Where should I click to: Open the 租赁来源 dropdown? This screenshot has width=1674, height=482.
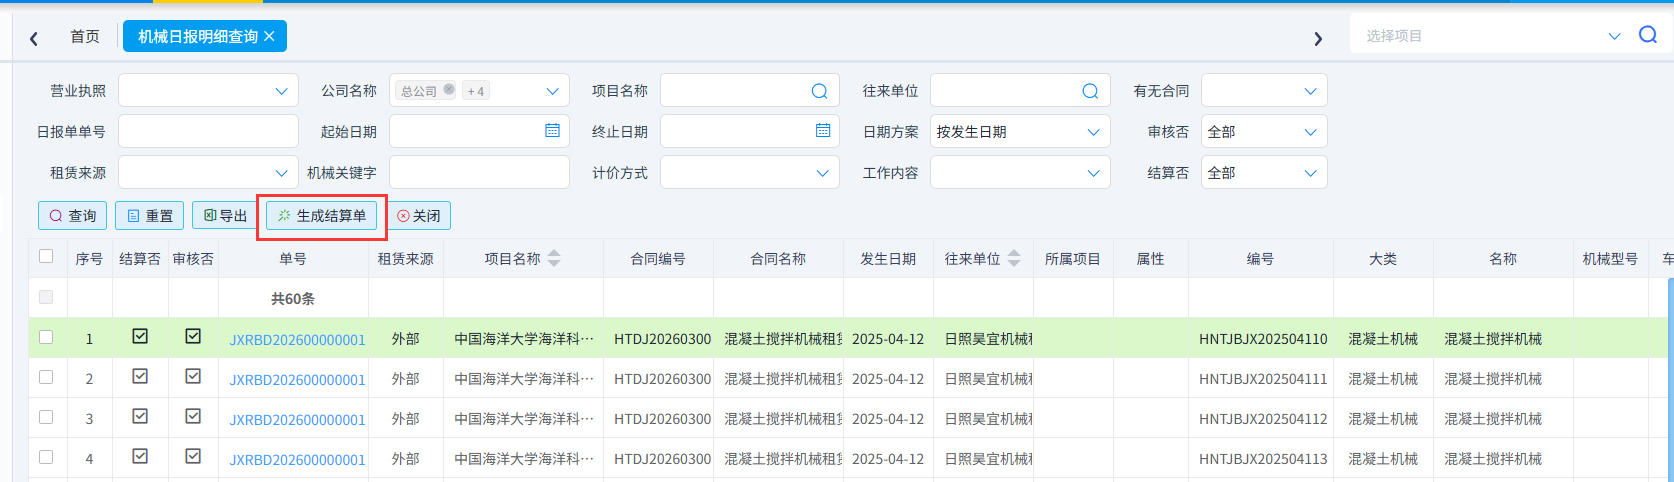point(208,172)
